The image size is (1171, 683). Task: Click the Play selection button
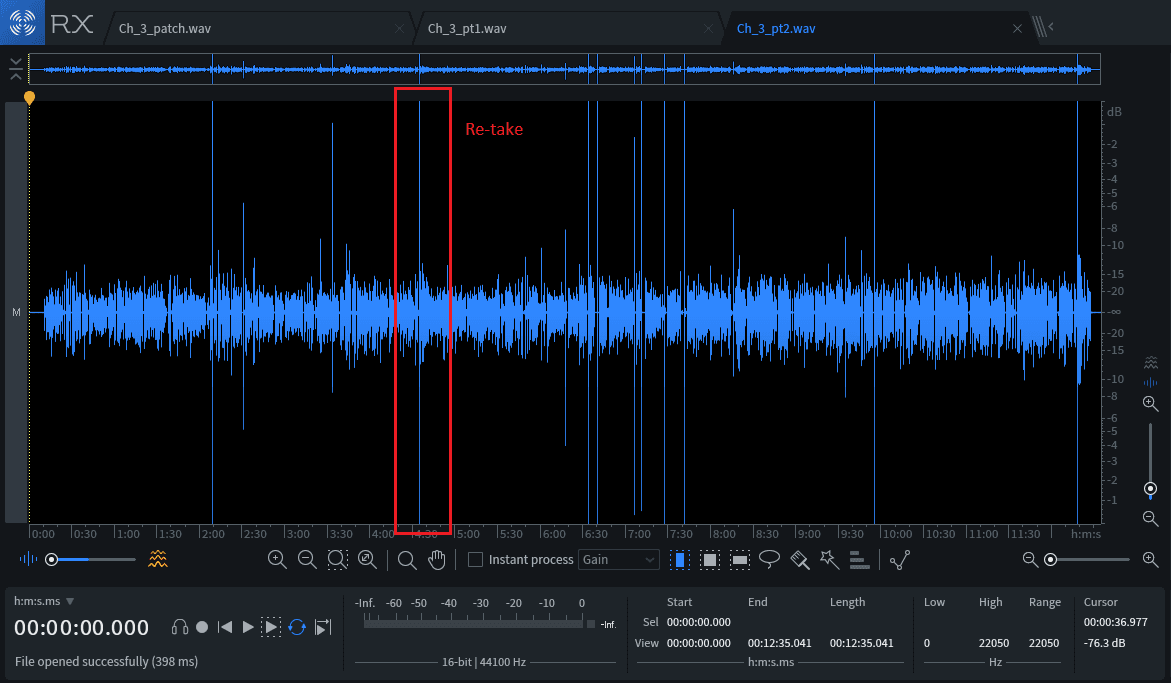pyautogui.click(x=271, y=627)
